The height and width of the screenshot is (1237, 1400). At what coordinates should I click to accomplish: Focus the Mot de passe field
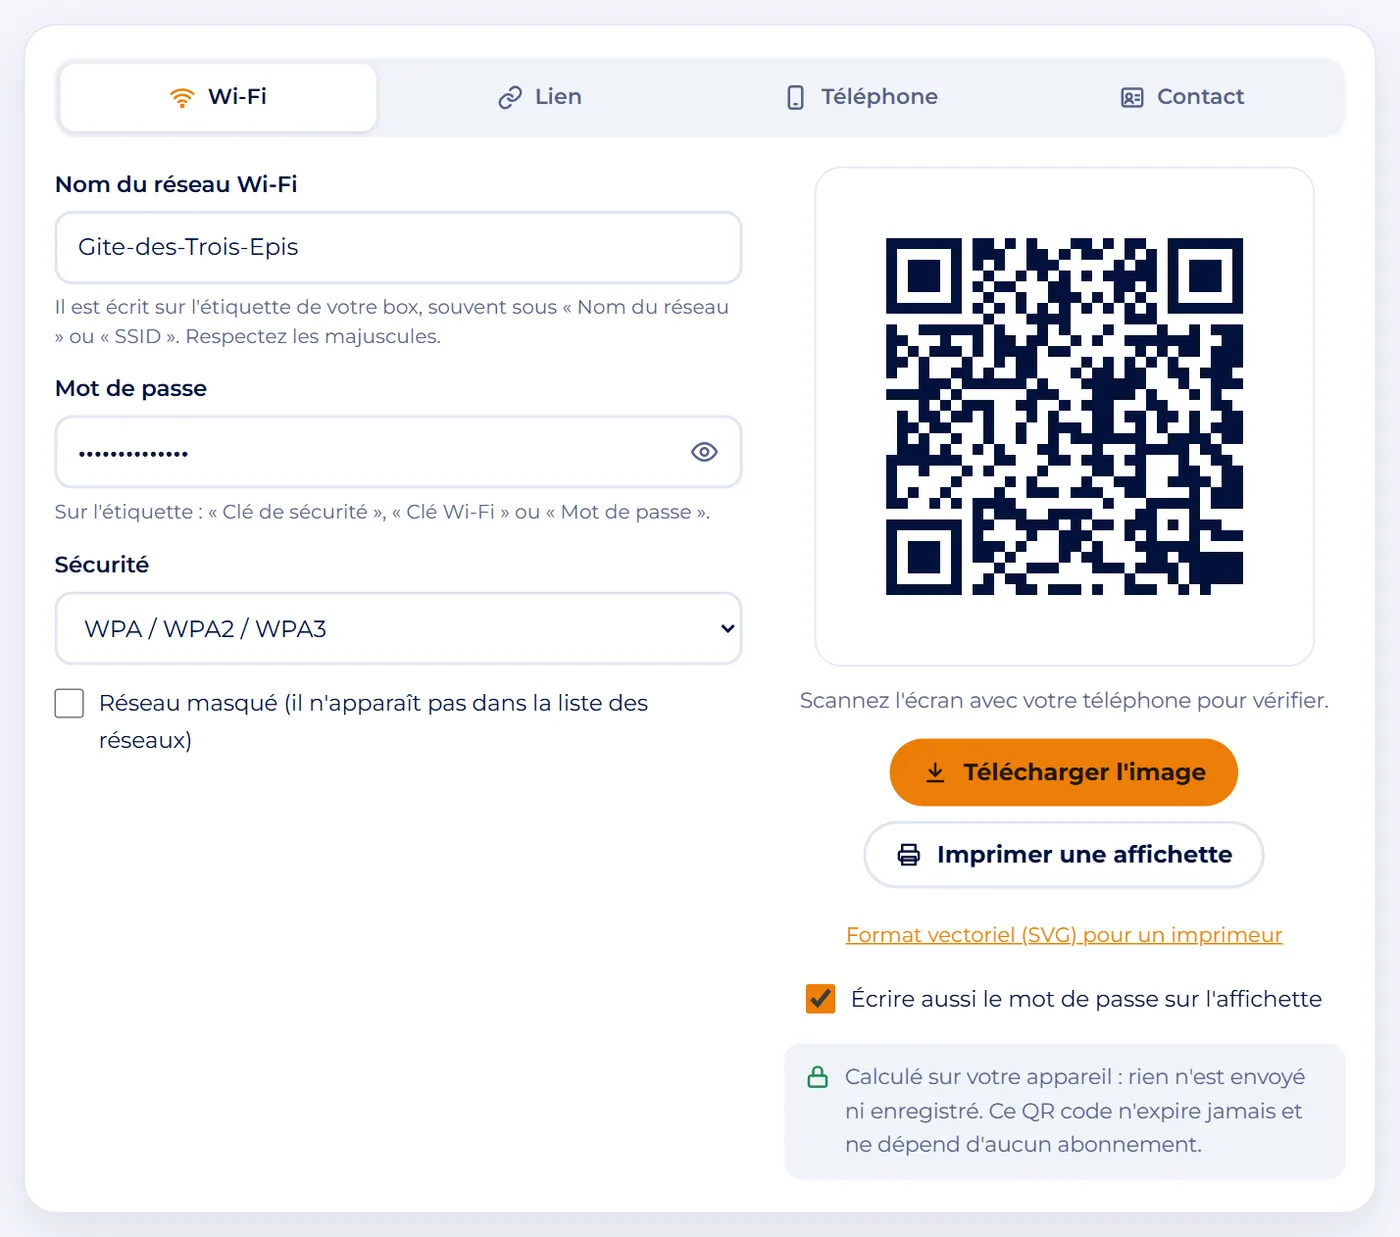[x=398, y=452]
